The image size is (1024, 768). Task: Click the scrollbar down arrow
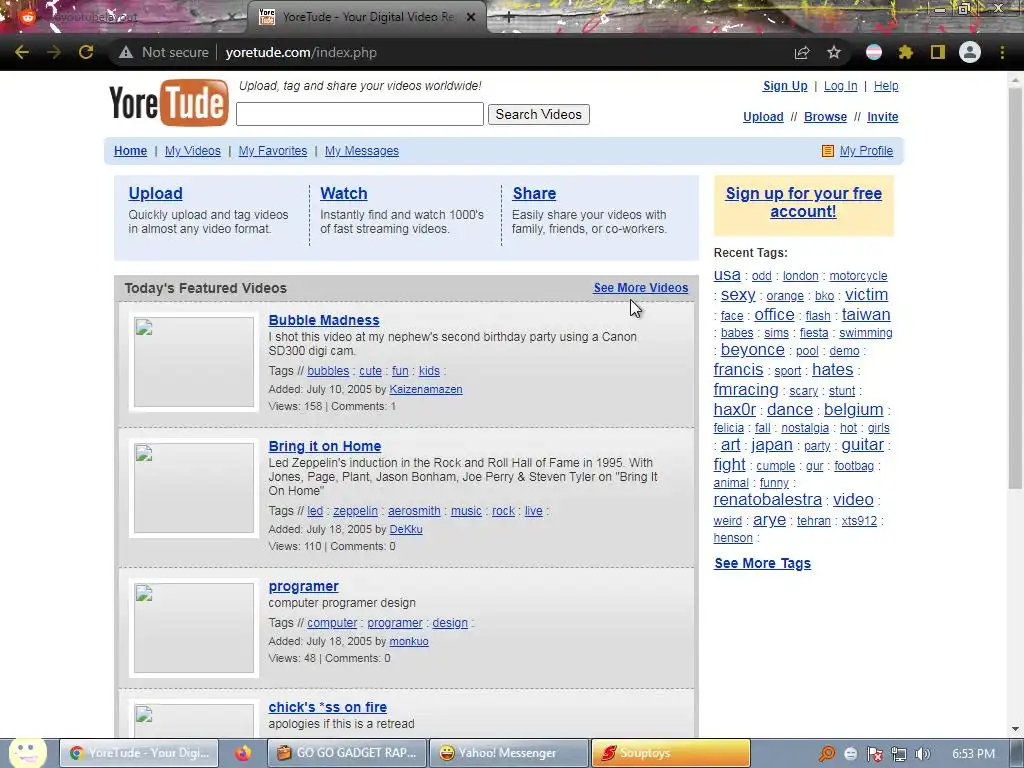pyautogui.click(x=1016, y=728)
